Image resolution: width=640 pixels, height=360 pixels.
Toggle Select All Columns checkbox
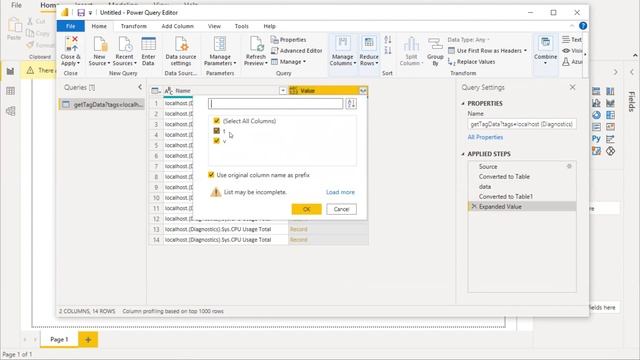click(217, 121)
